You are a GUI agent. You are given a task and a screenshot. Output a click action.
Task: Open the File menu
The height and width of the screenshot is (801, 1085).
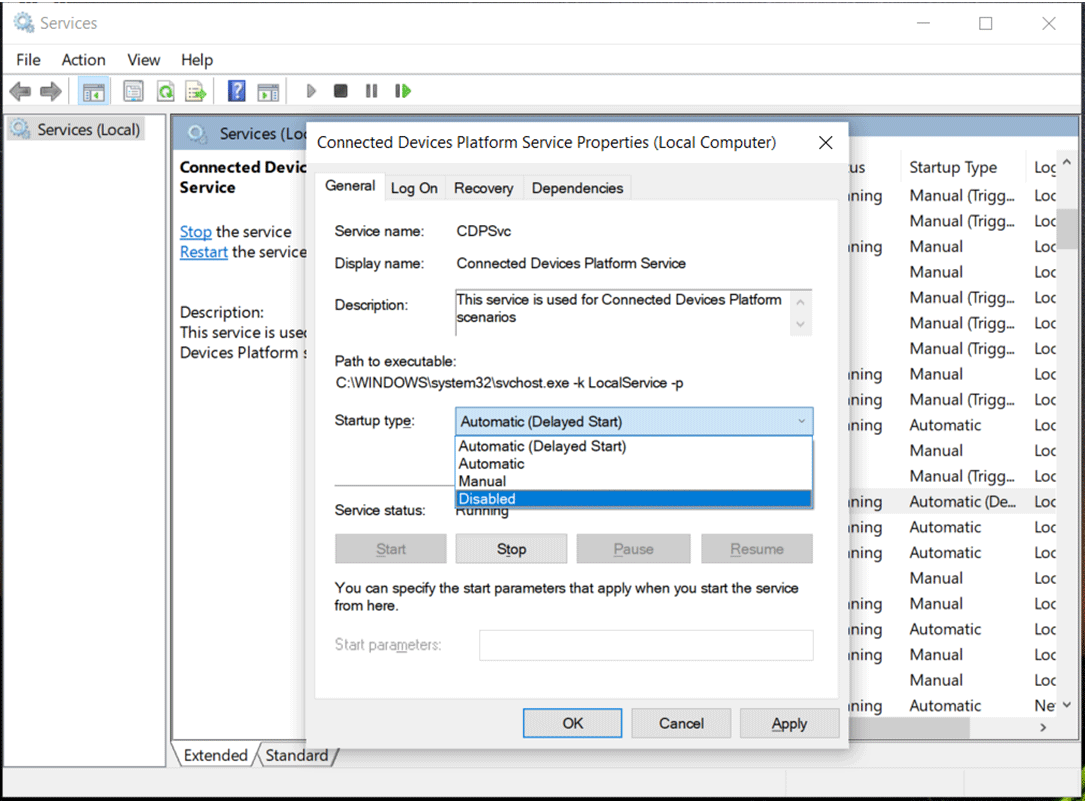28,60
